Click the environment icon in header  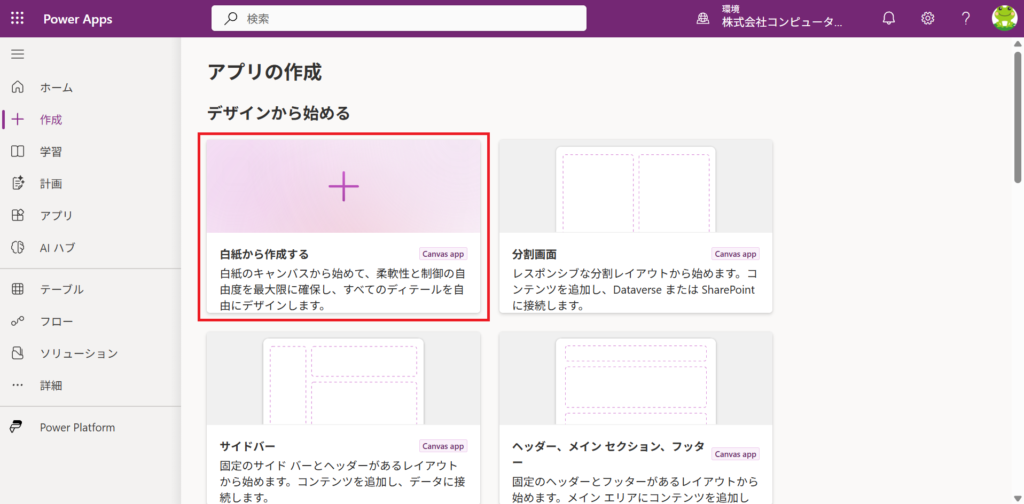pos(703,19)
